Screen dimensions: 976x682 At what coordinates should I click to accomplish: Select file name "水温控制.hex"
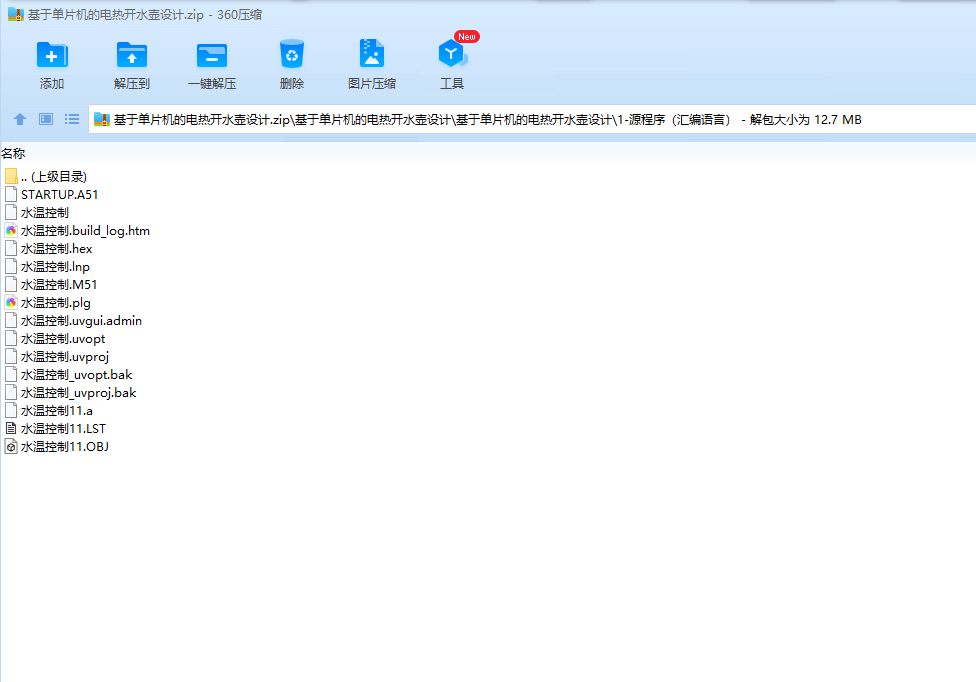[x=56, y=248]
